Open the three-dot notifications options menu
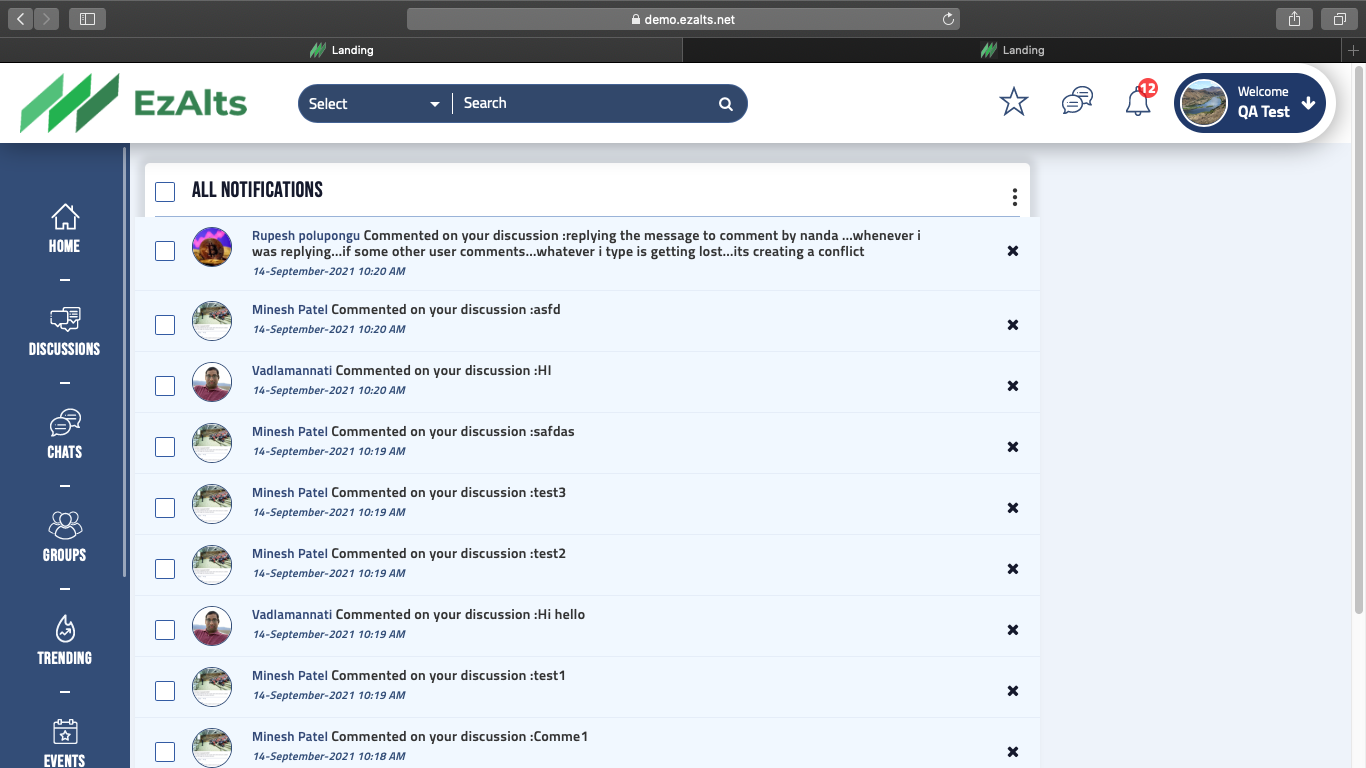The height and width of the screenshot is (768, 1366). (x=1014, y=197)
